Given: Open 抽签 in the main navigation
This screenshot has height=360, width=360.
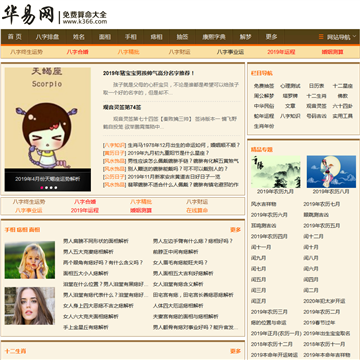Looking at the screenshot, I should click(182, 37).
